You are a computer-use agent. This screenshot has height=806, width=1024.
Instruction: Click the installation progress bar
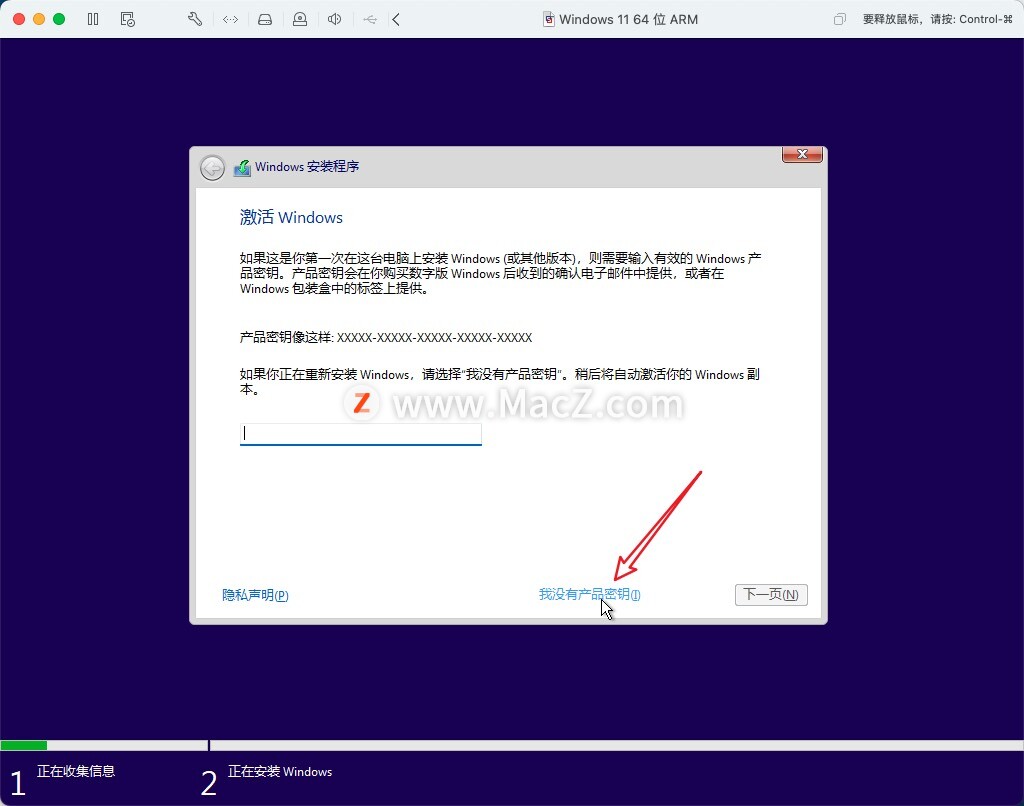[512, 745]
